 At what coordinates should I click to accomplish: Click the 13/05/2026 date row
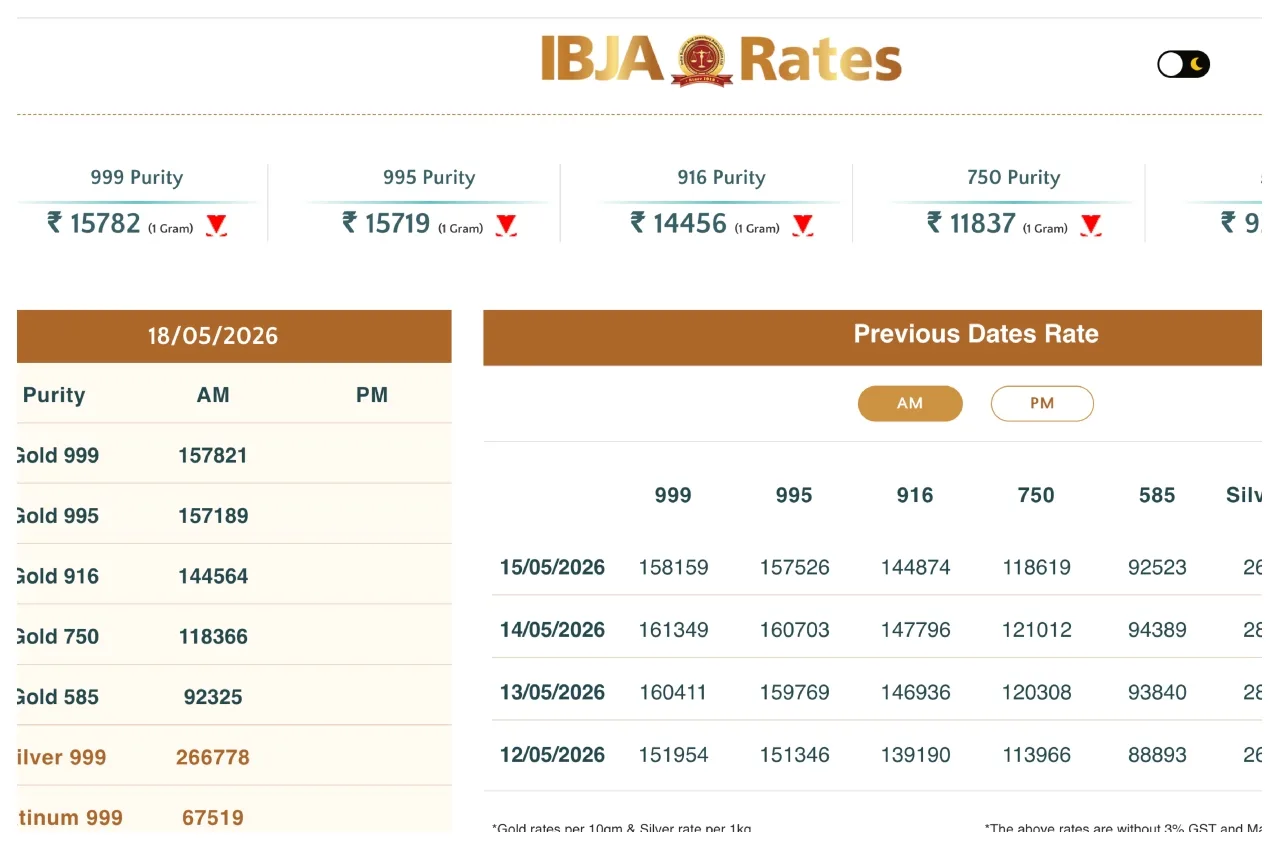(x=552, y=692)
